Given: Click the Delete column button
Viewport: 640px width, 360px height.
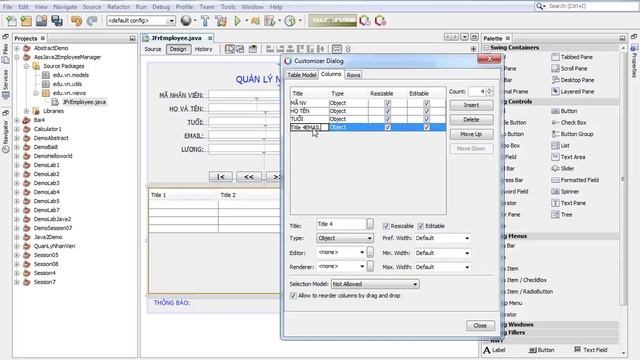Looking at the screenshot, I should pos(471,120).
